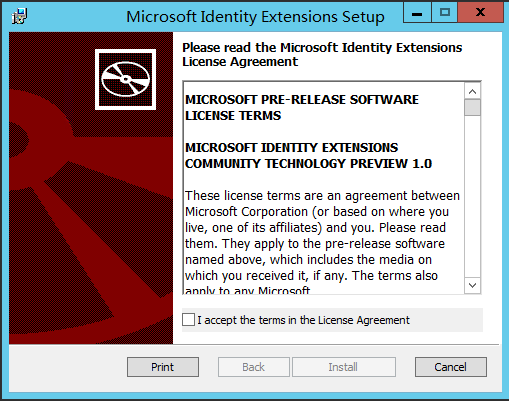Click the empty scrollbar track below the thumb
Viewport: 509px width, 401px height.
(x=472, y=197)
